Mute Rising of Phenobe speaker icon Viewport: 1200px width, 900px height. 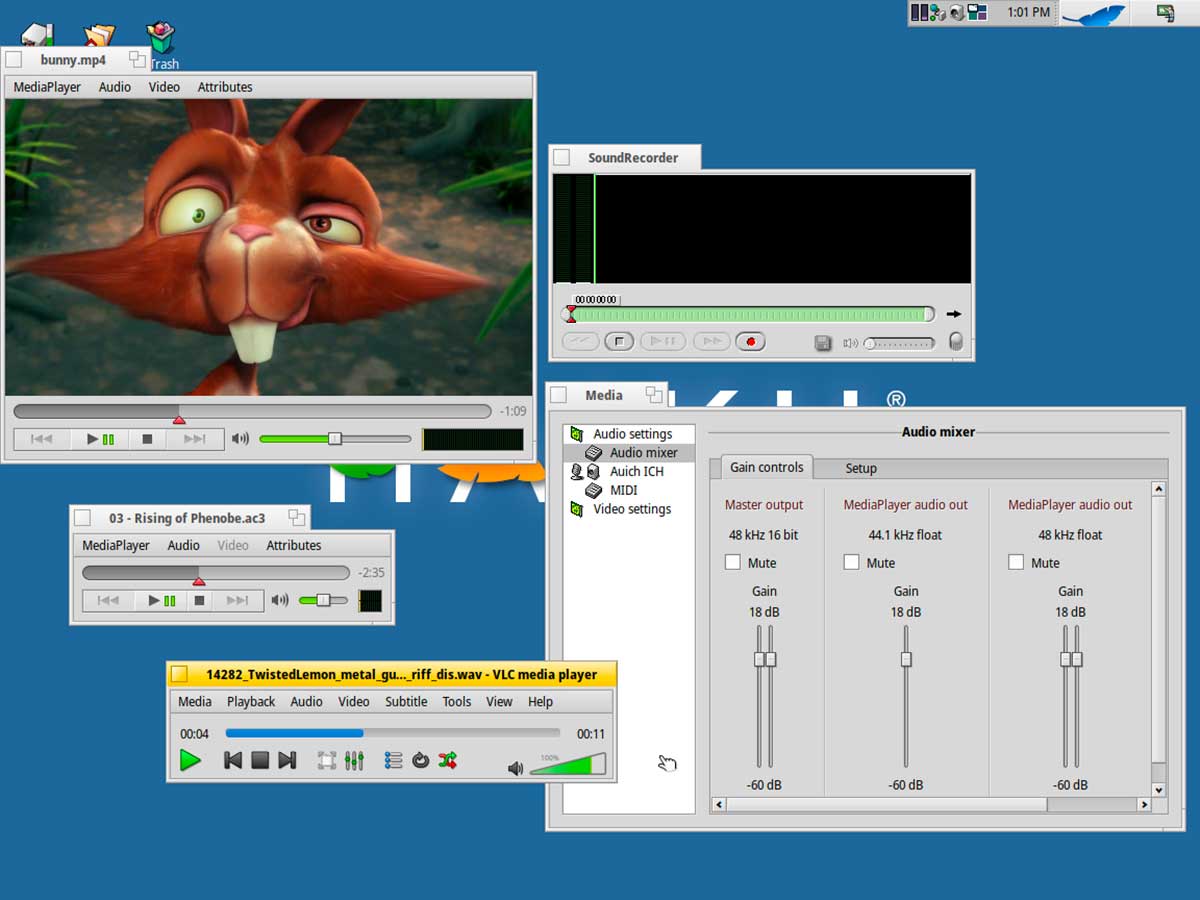coord(280,601)
